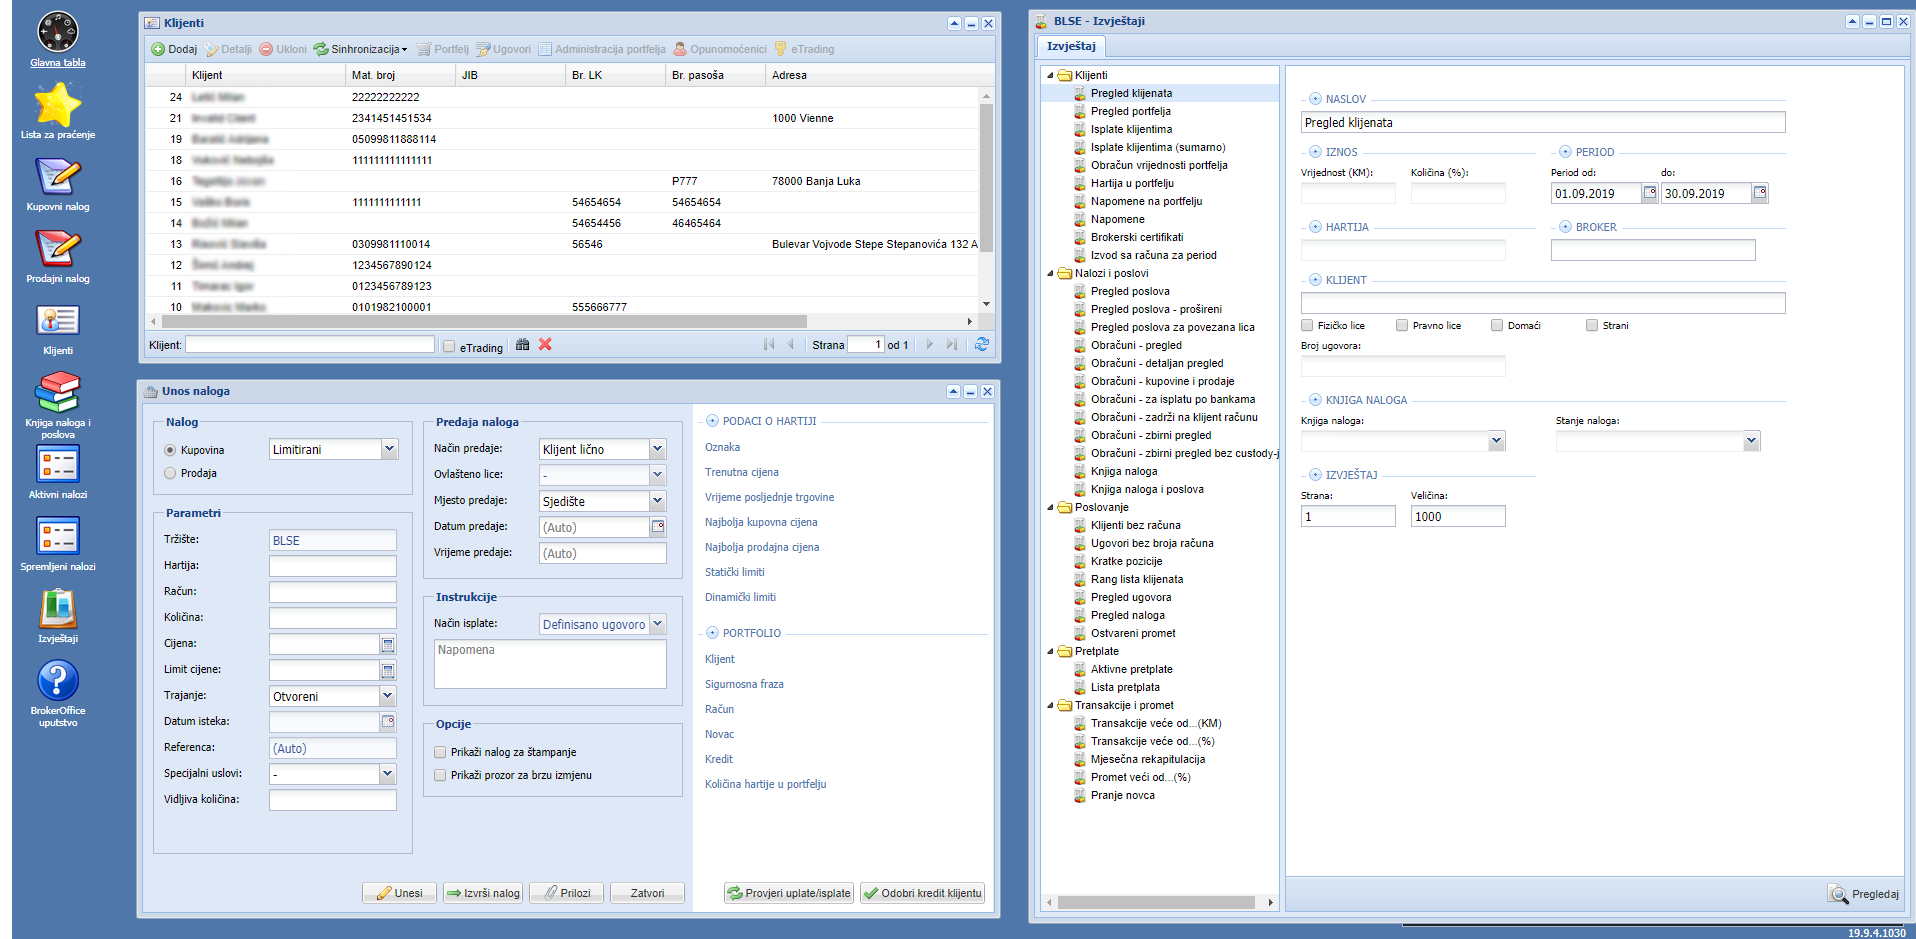Screen dimensions: 1916x939
Task: Open Aktivni nalozi sidebar icon
Action: [x=58, y=464]
